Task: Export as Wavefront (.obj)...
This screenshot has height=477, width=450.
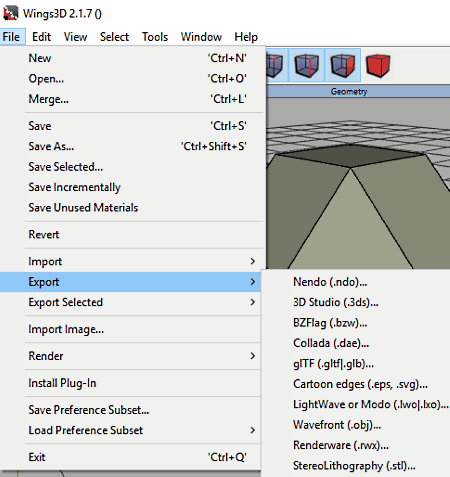Action: point(356,425)
